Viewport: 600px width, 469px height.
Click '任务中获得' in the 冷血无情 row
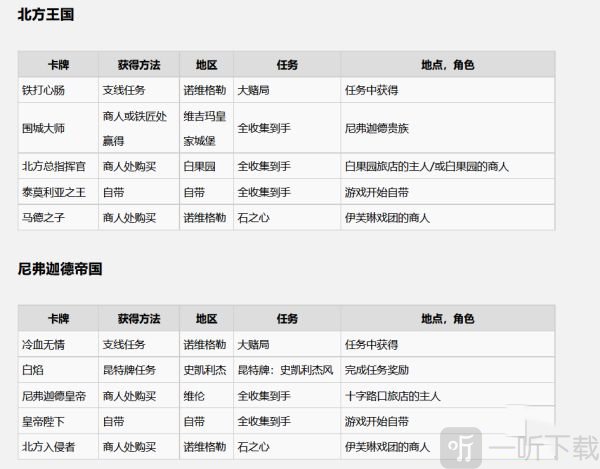pyautogui.click(x=372, y=344)
